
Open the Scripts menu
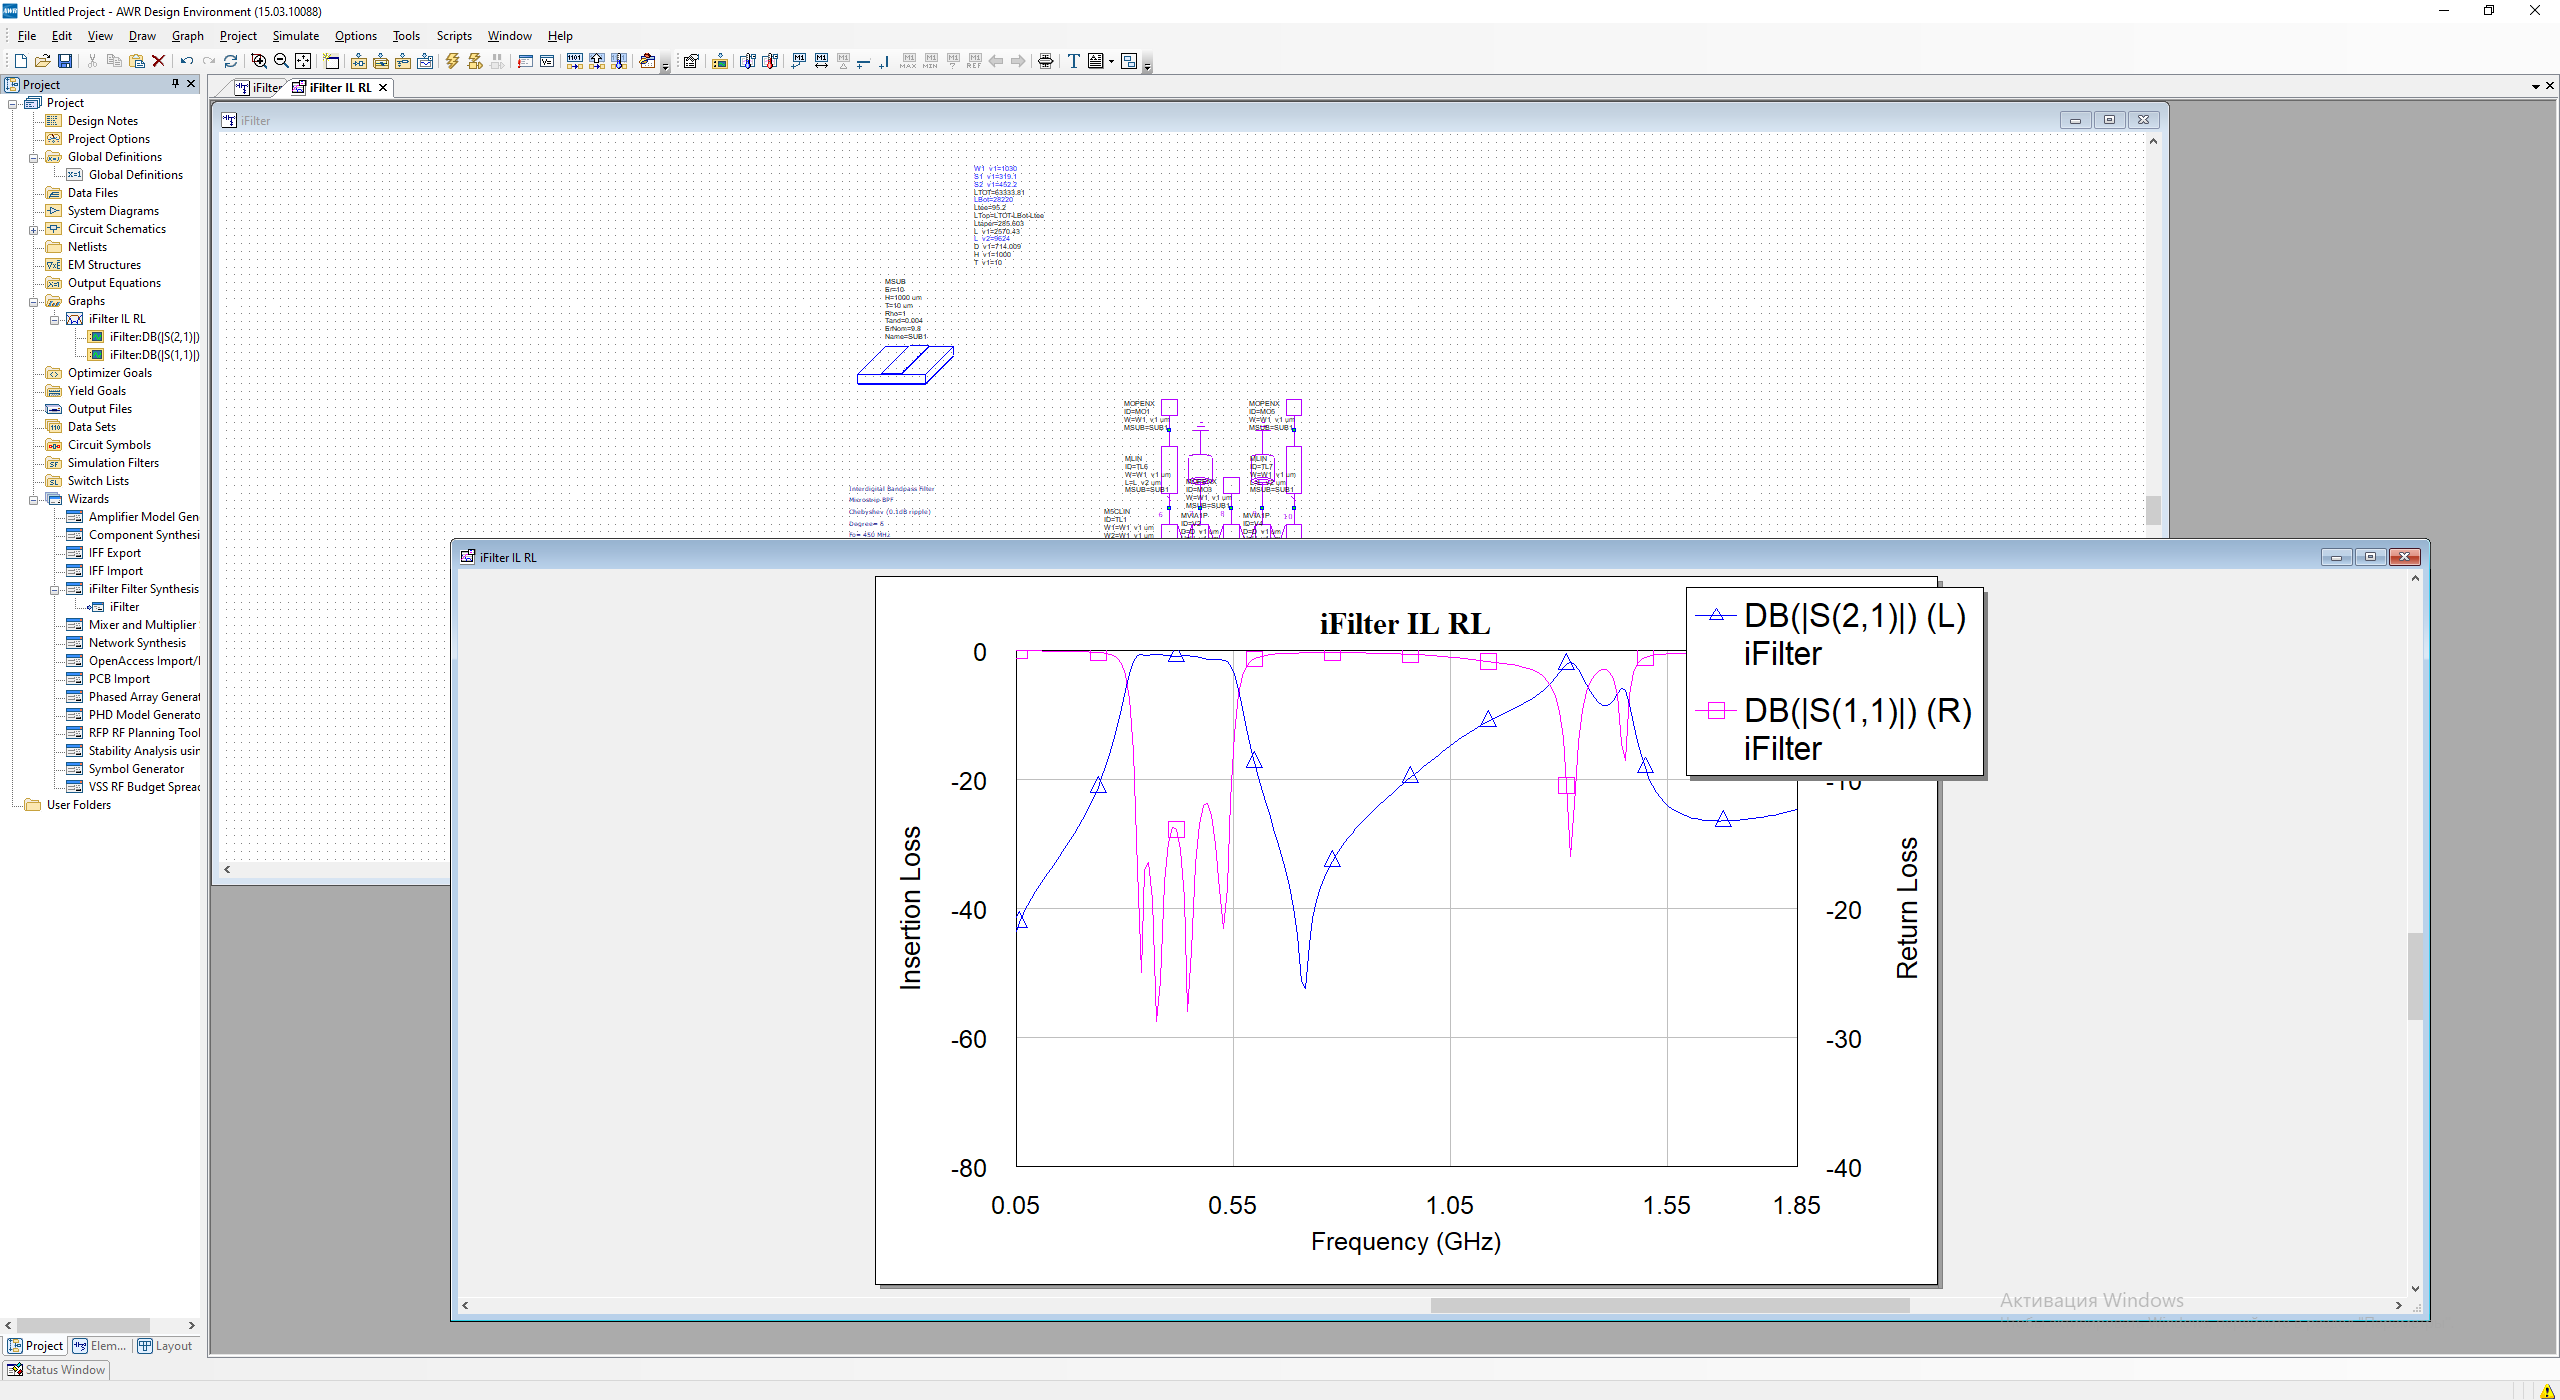pos(454,36)
